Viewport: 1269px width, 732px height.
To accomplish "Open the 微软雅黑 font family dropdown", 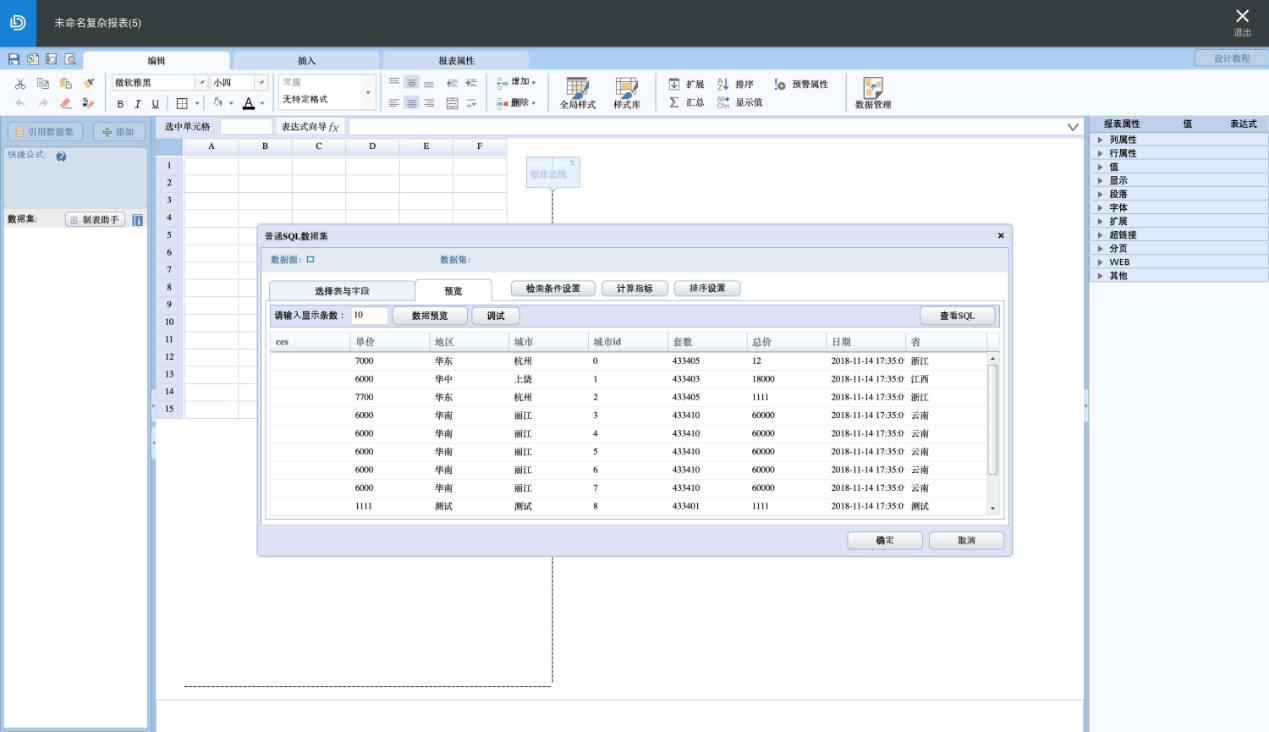I will tap(201, 83).
